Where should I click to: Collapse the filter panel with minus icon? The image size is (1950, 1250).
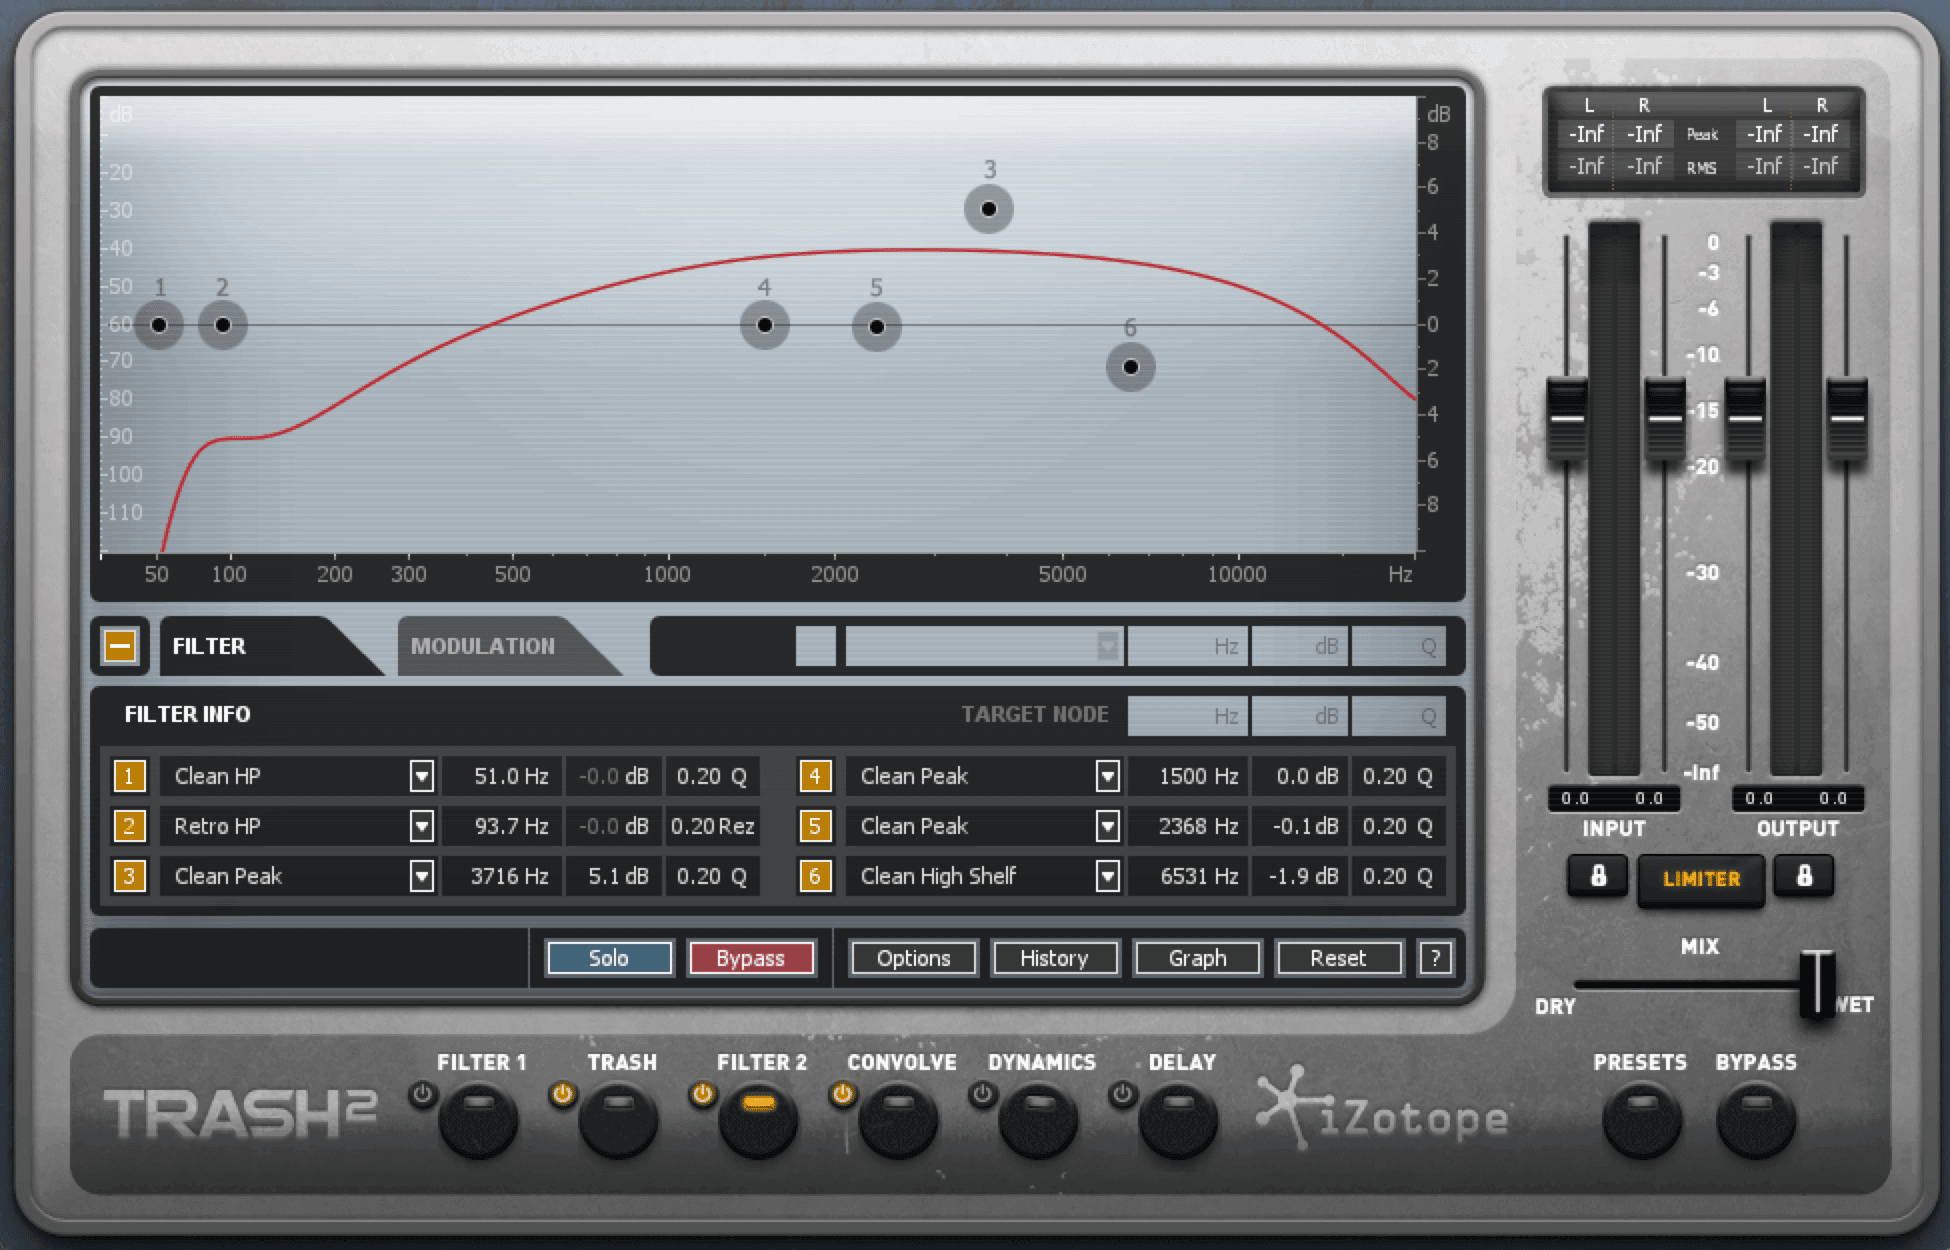pyautogui.click(x=120, y=645)
